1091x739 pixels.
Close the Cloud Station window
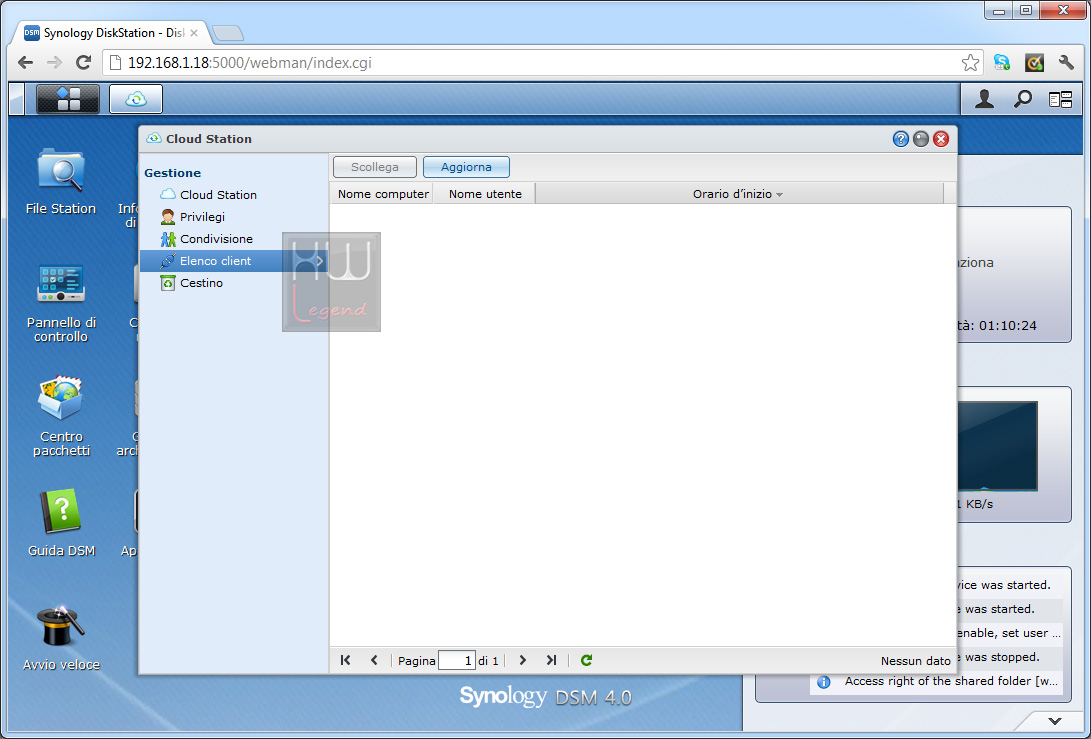(941, 139)
